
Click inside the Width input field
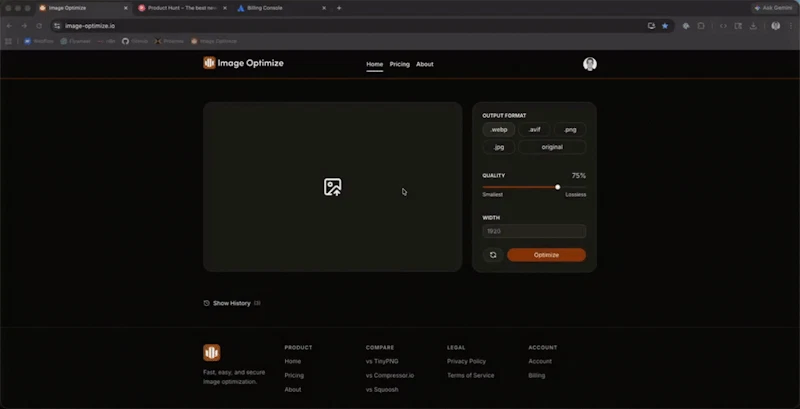tap(534, 232)
